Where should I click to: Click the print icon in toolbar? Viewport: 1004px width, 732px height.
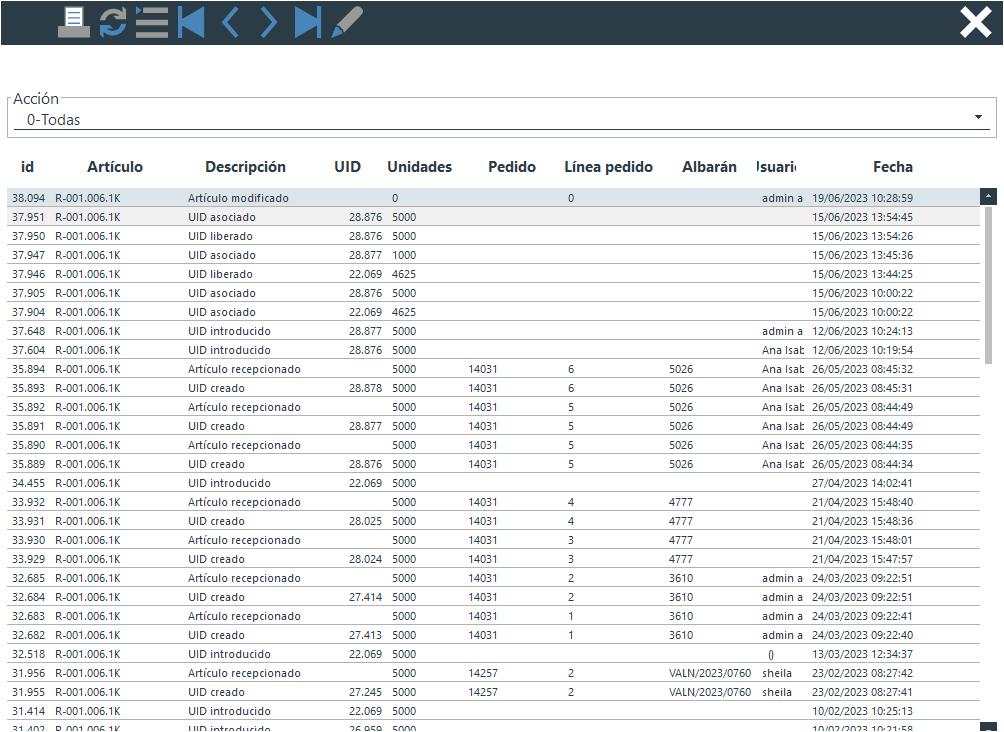[74, 22]
